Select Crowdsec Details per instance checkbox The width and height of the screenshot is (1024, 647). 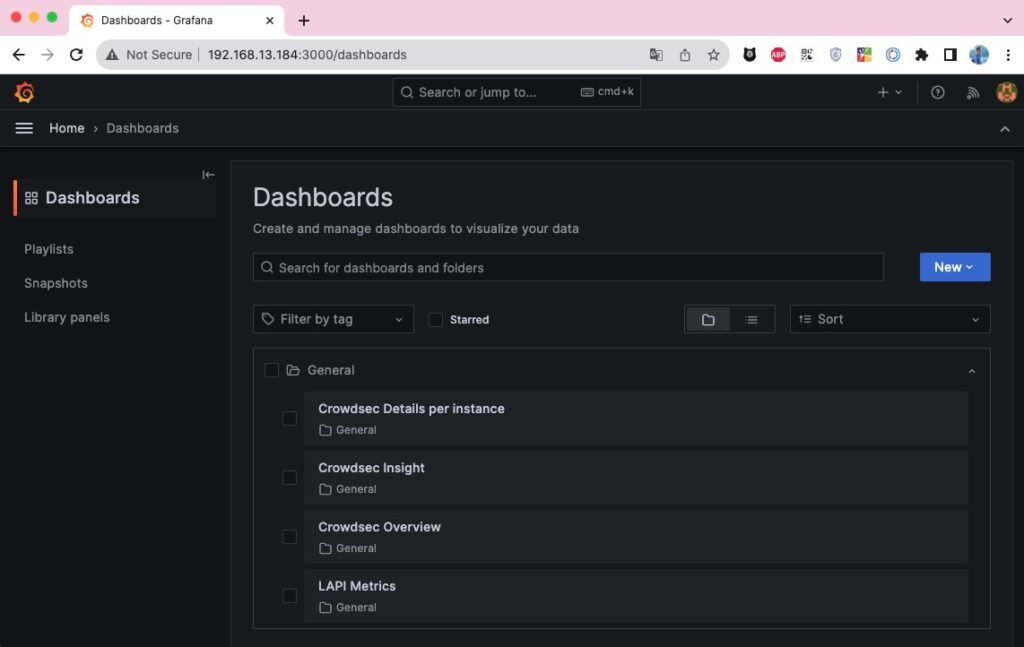click(289, 418)
